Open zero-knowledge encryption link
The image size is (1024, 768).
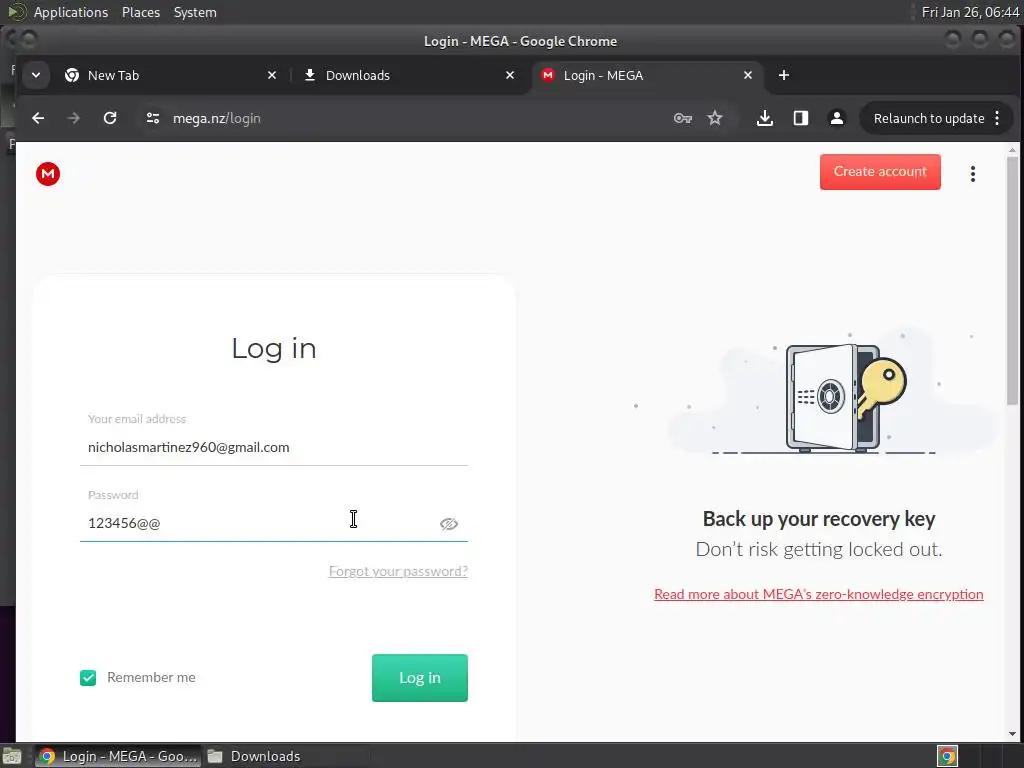click(819, 594)
